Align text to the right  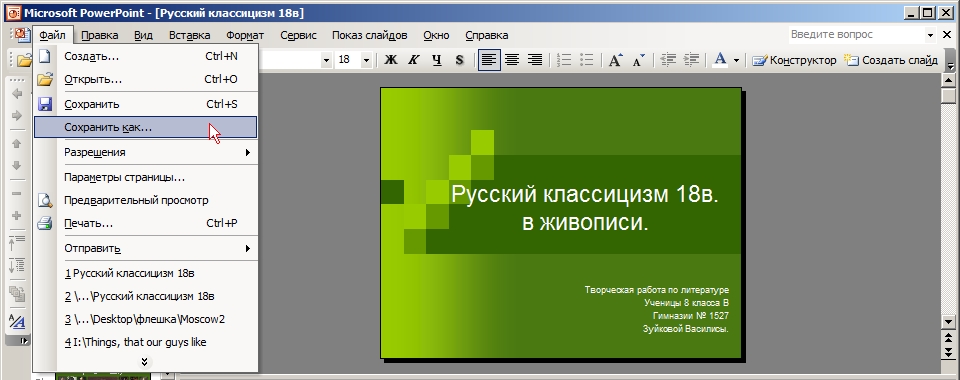(534, 60)
